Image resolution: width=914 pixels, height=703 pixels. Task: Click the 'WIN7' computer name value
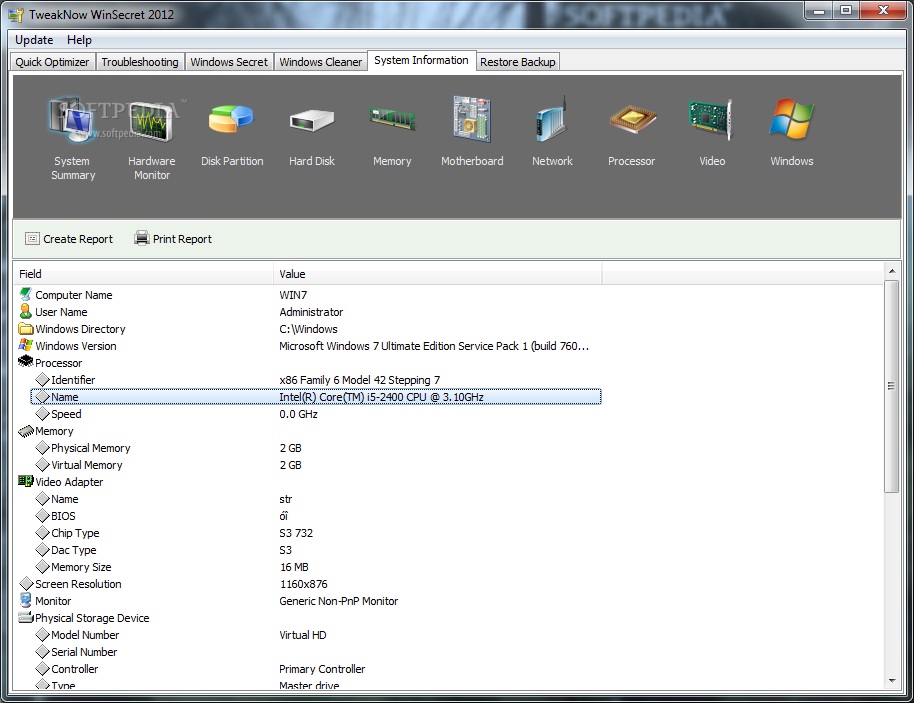click(x=293, y=295)
